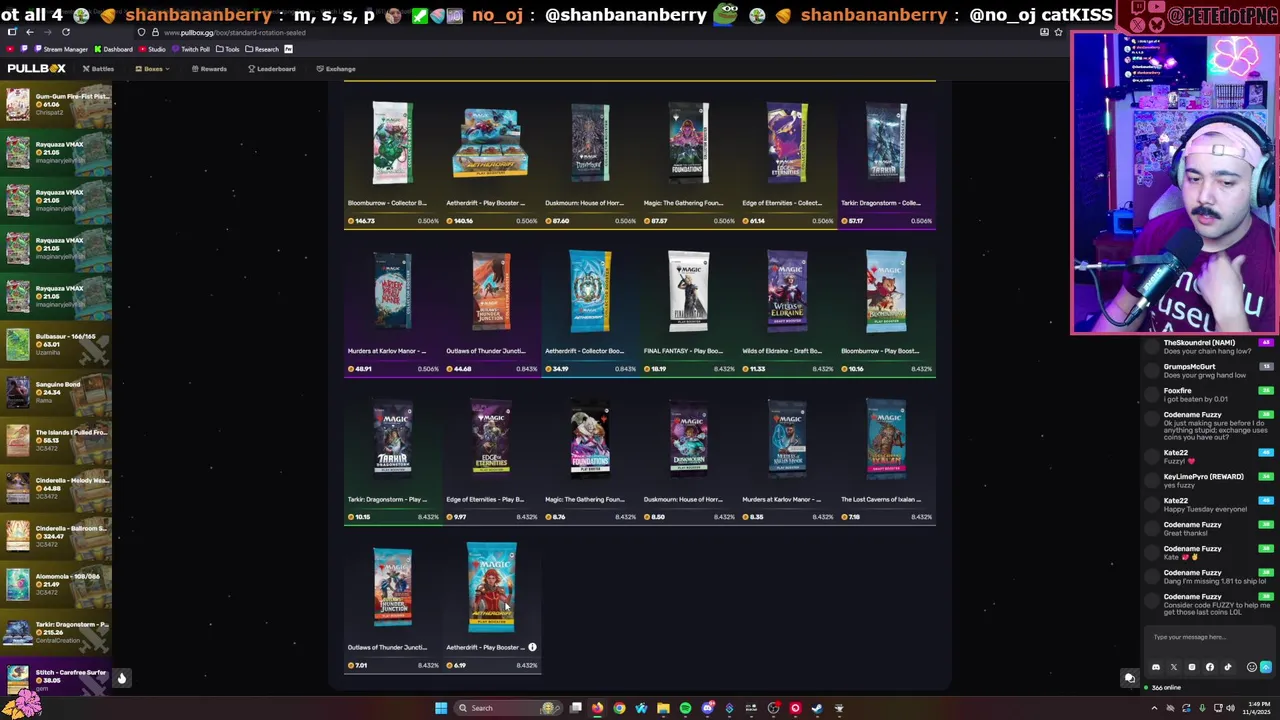
Task: Click the browser address bar URL
Action: click(235, 32)
